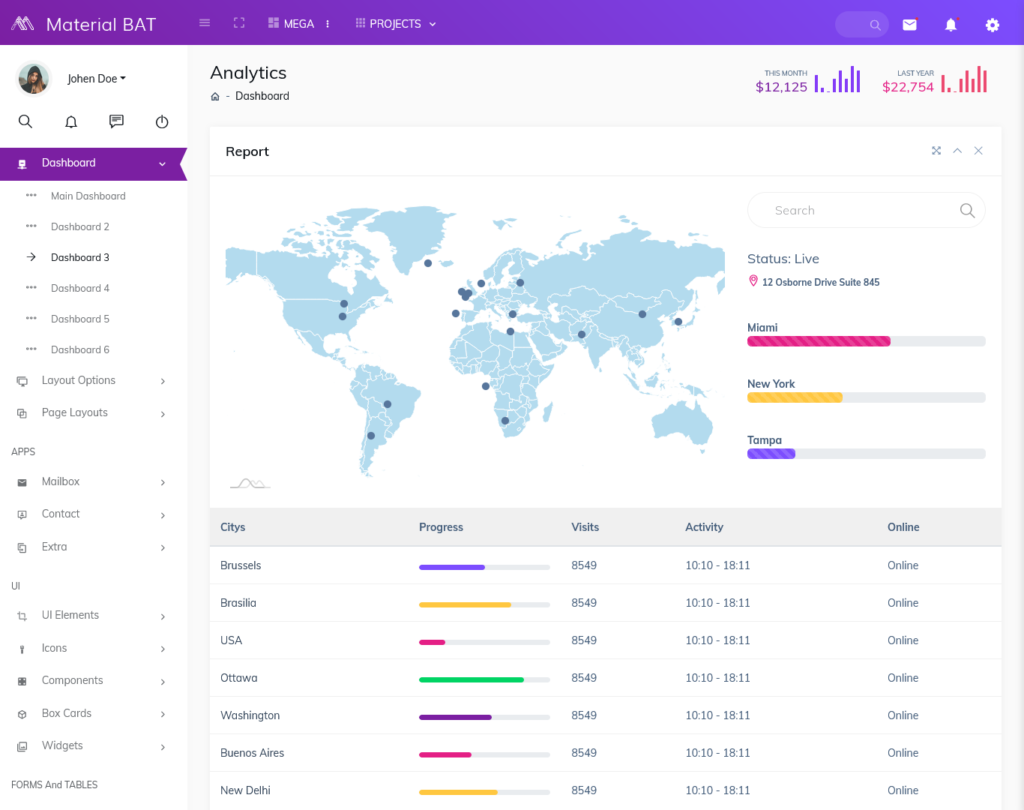Collapse the Report card with the chevron
The height and width of the screenshot is (810, 1024).
[957, 150]
